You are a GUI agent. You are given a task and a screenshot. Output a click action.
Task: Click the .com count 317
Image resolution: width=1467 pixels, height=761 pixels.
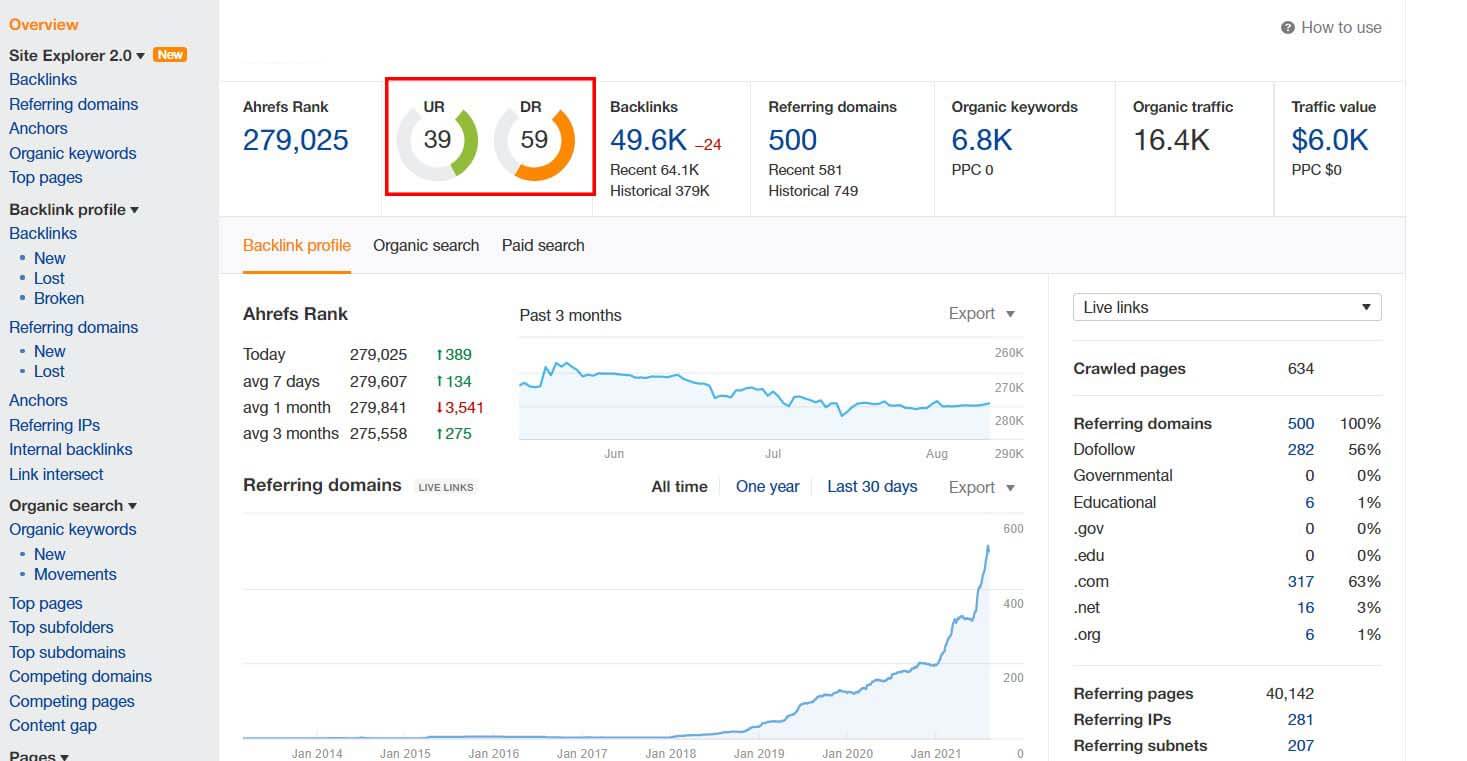click(1301, 582)
